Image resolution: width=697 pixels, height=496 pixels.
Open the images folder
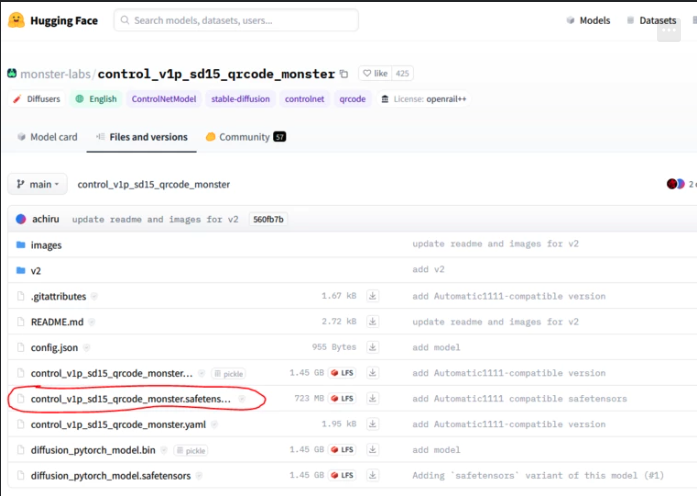[46, 245]
